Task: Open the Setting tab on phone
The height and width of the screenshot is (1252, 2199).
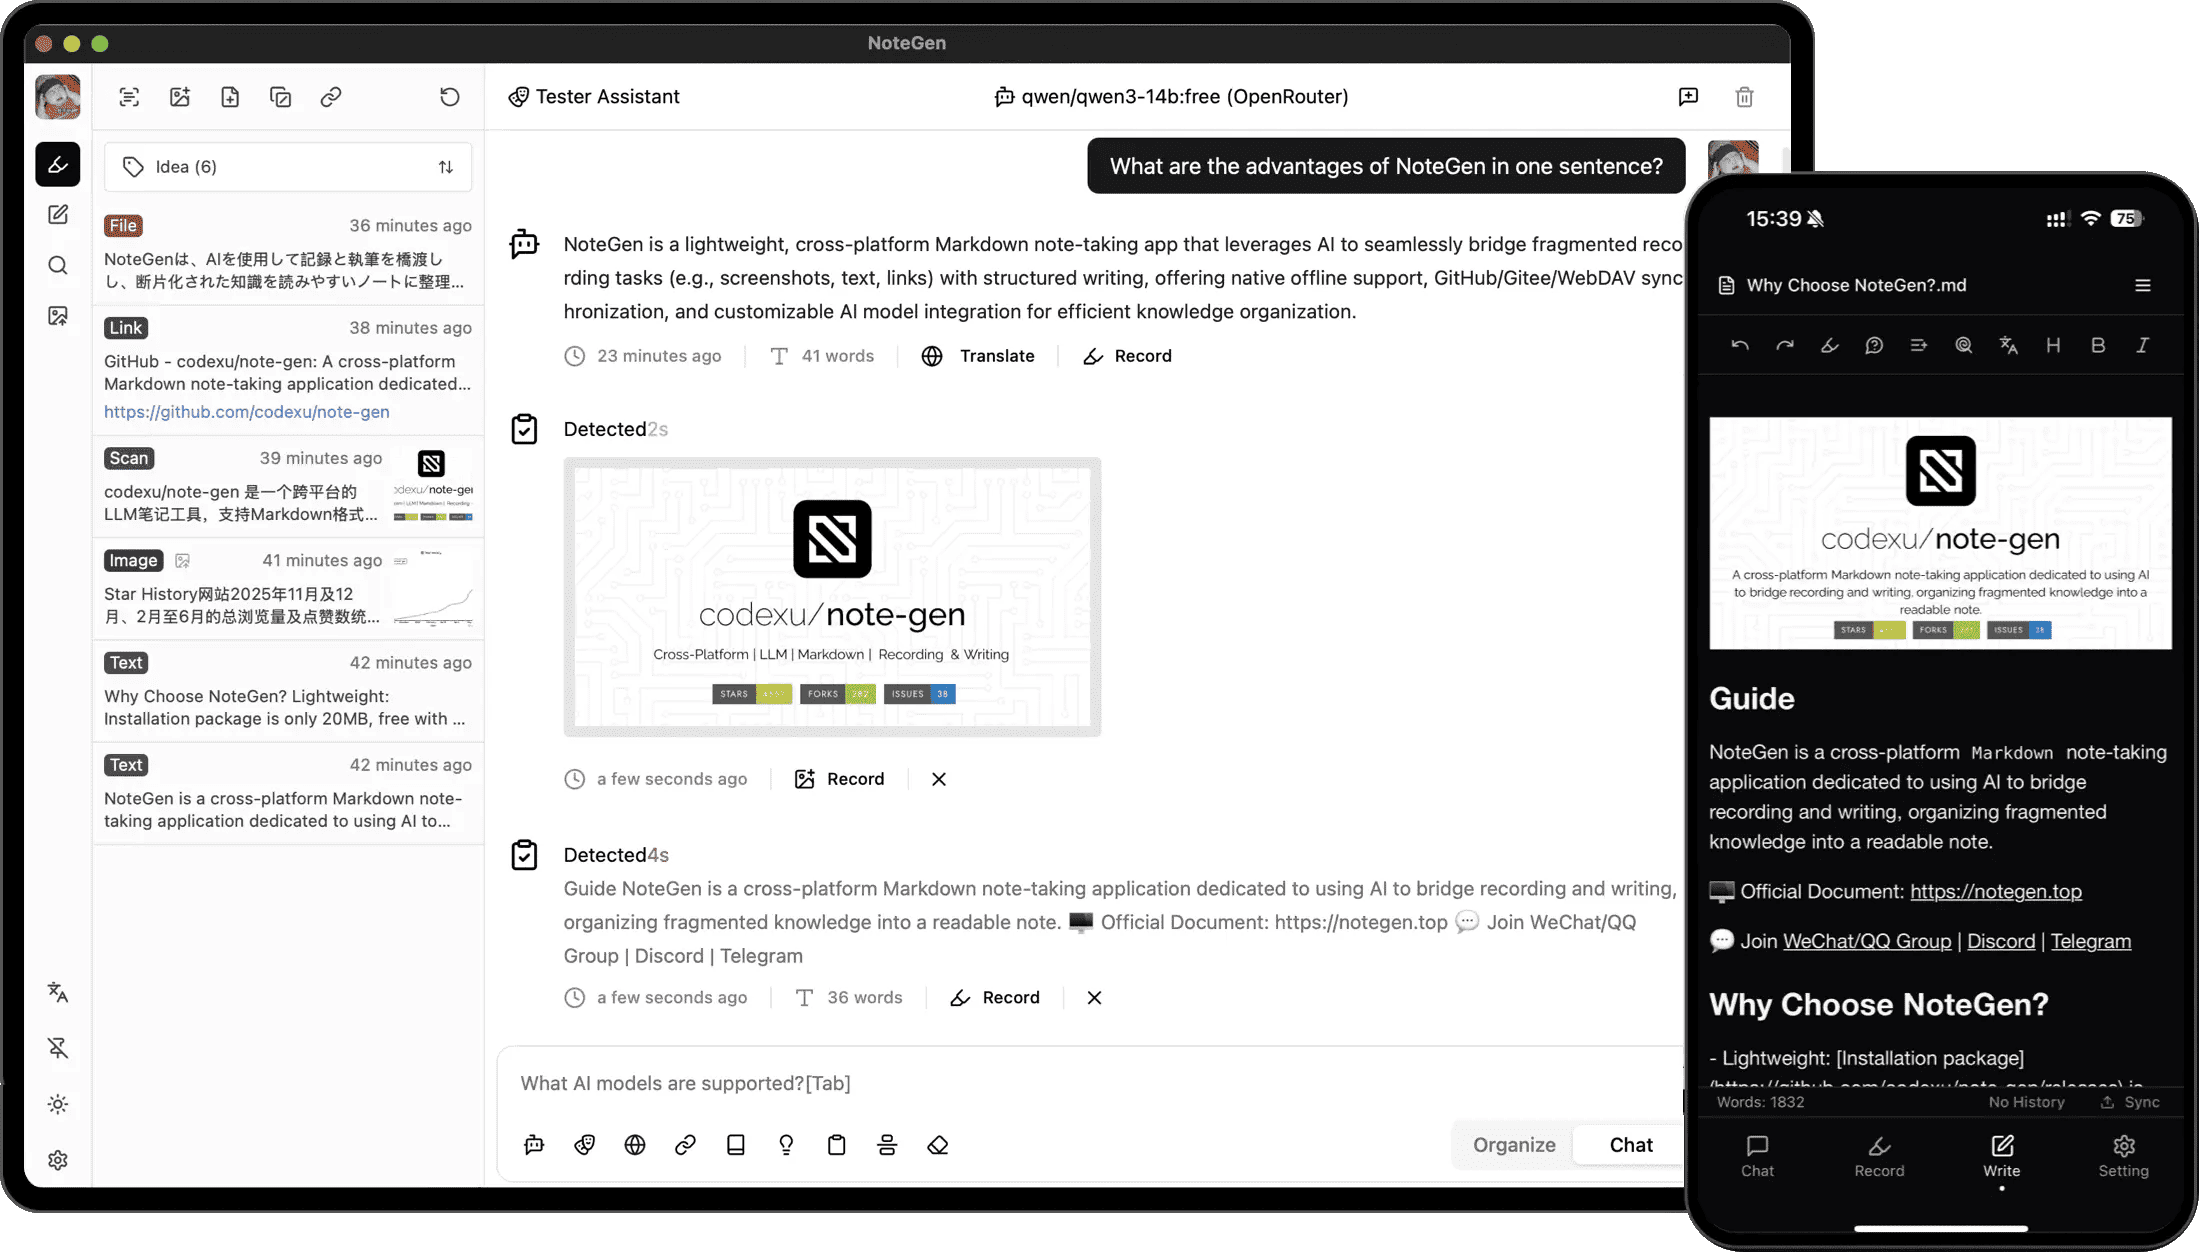Action: 2123,1156
